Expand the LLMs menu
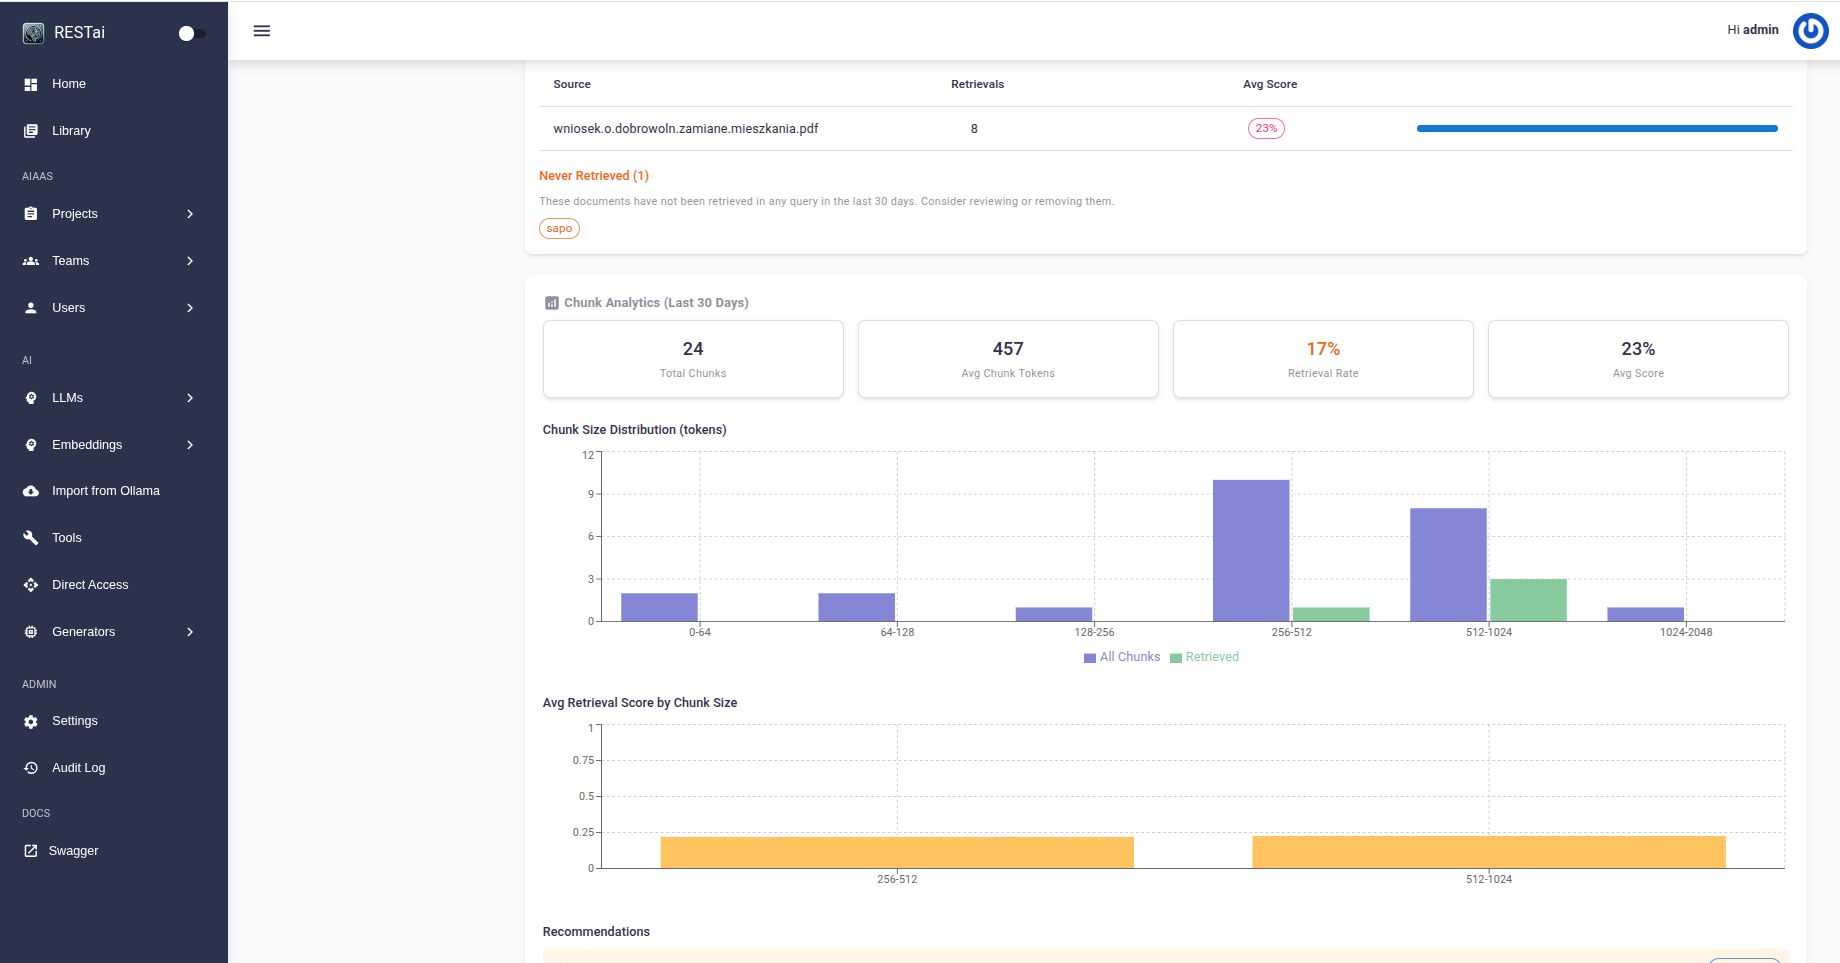 67,397
